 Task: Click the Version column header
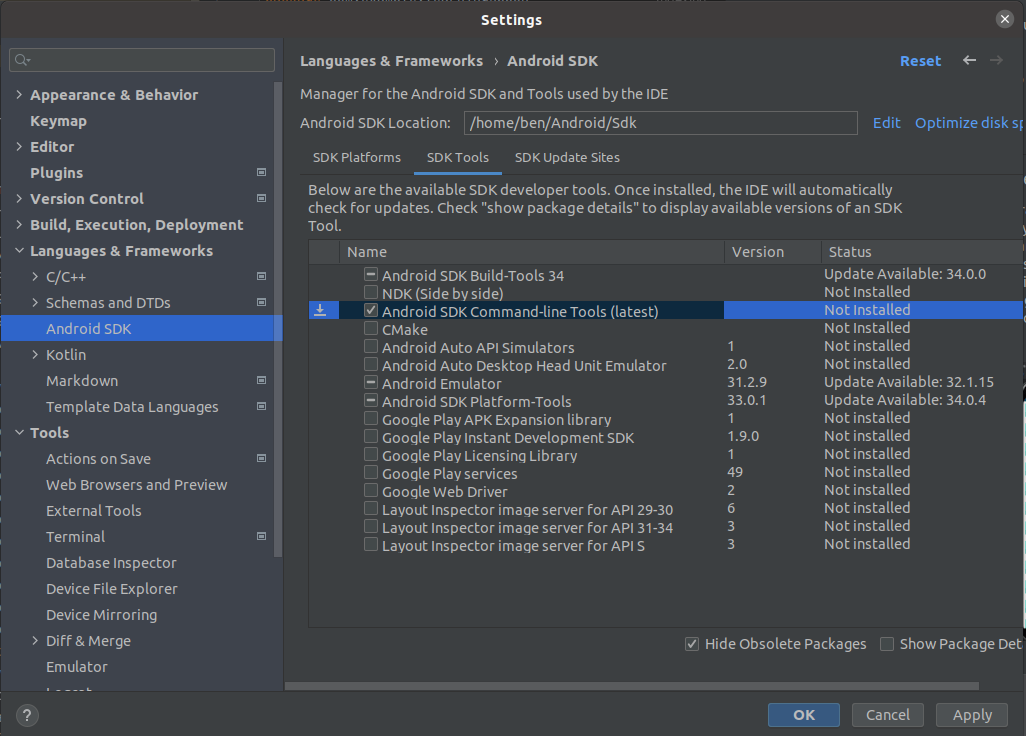(x=772, y=252)
